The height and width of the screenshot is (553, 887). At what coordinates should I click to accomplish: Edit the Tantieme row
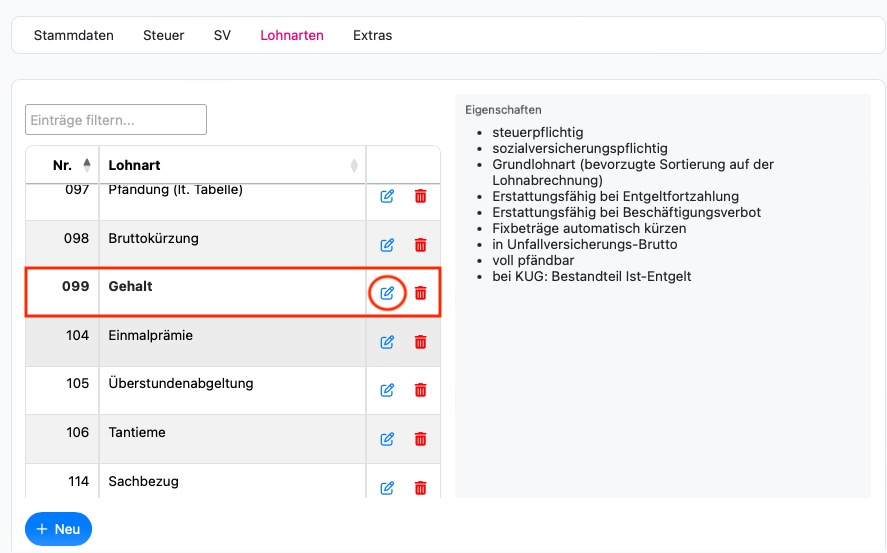(x=387, y=439)
